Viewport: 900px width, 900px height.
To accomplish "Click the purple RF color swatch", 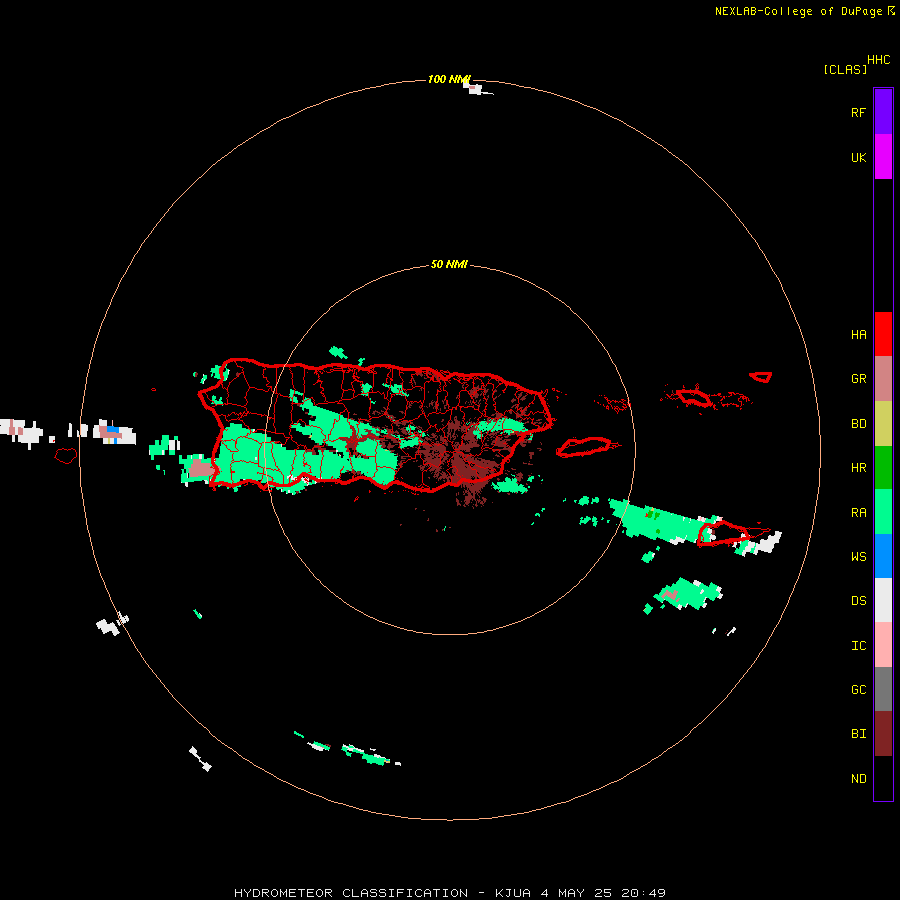I will point(883,111).
